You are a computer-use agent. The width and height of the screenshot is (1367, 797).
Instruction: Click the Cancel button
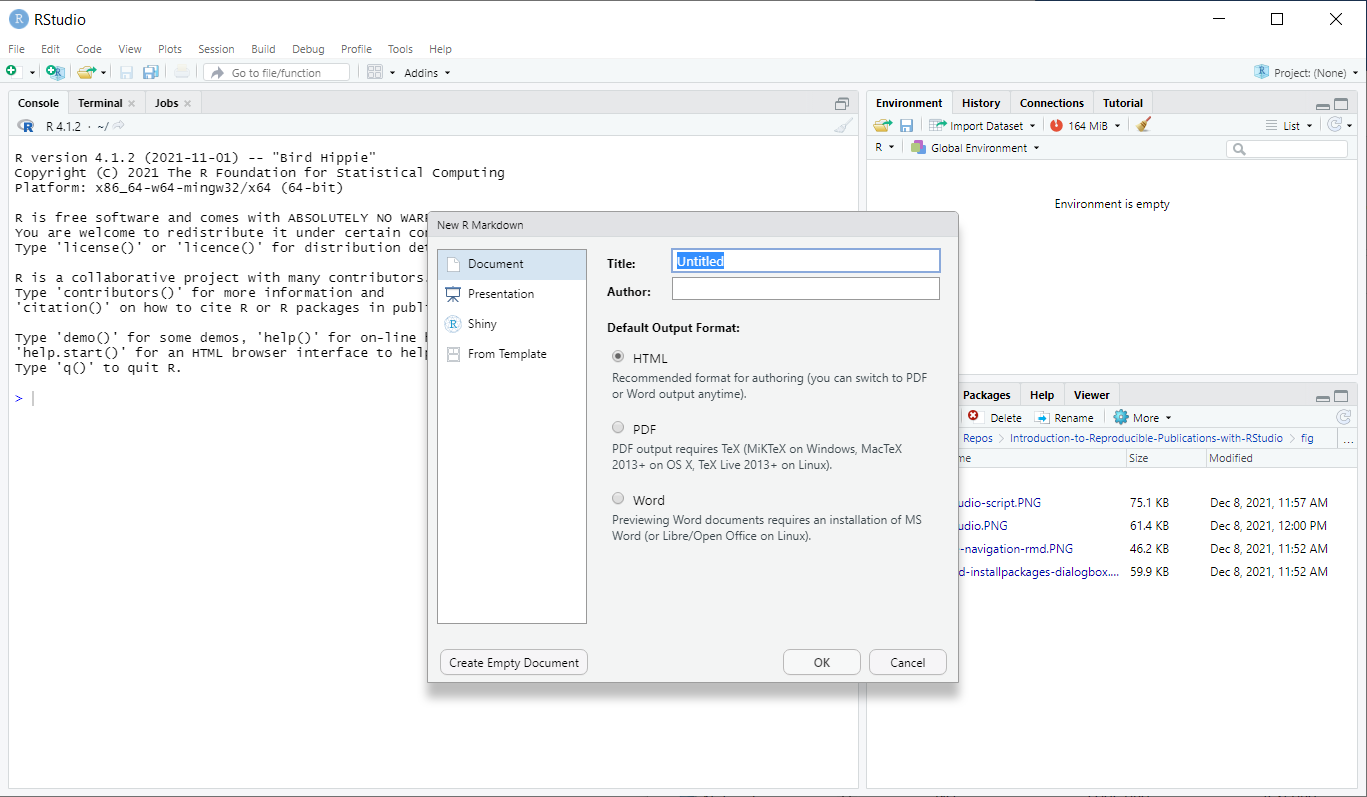click(908, 662)
